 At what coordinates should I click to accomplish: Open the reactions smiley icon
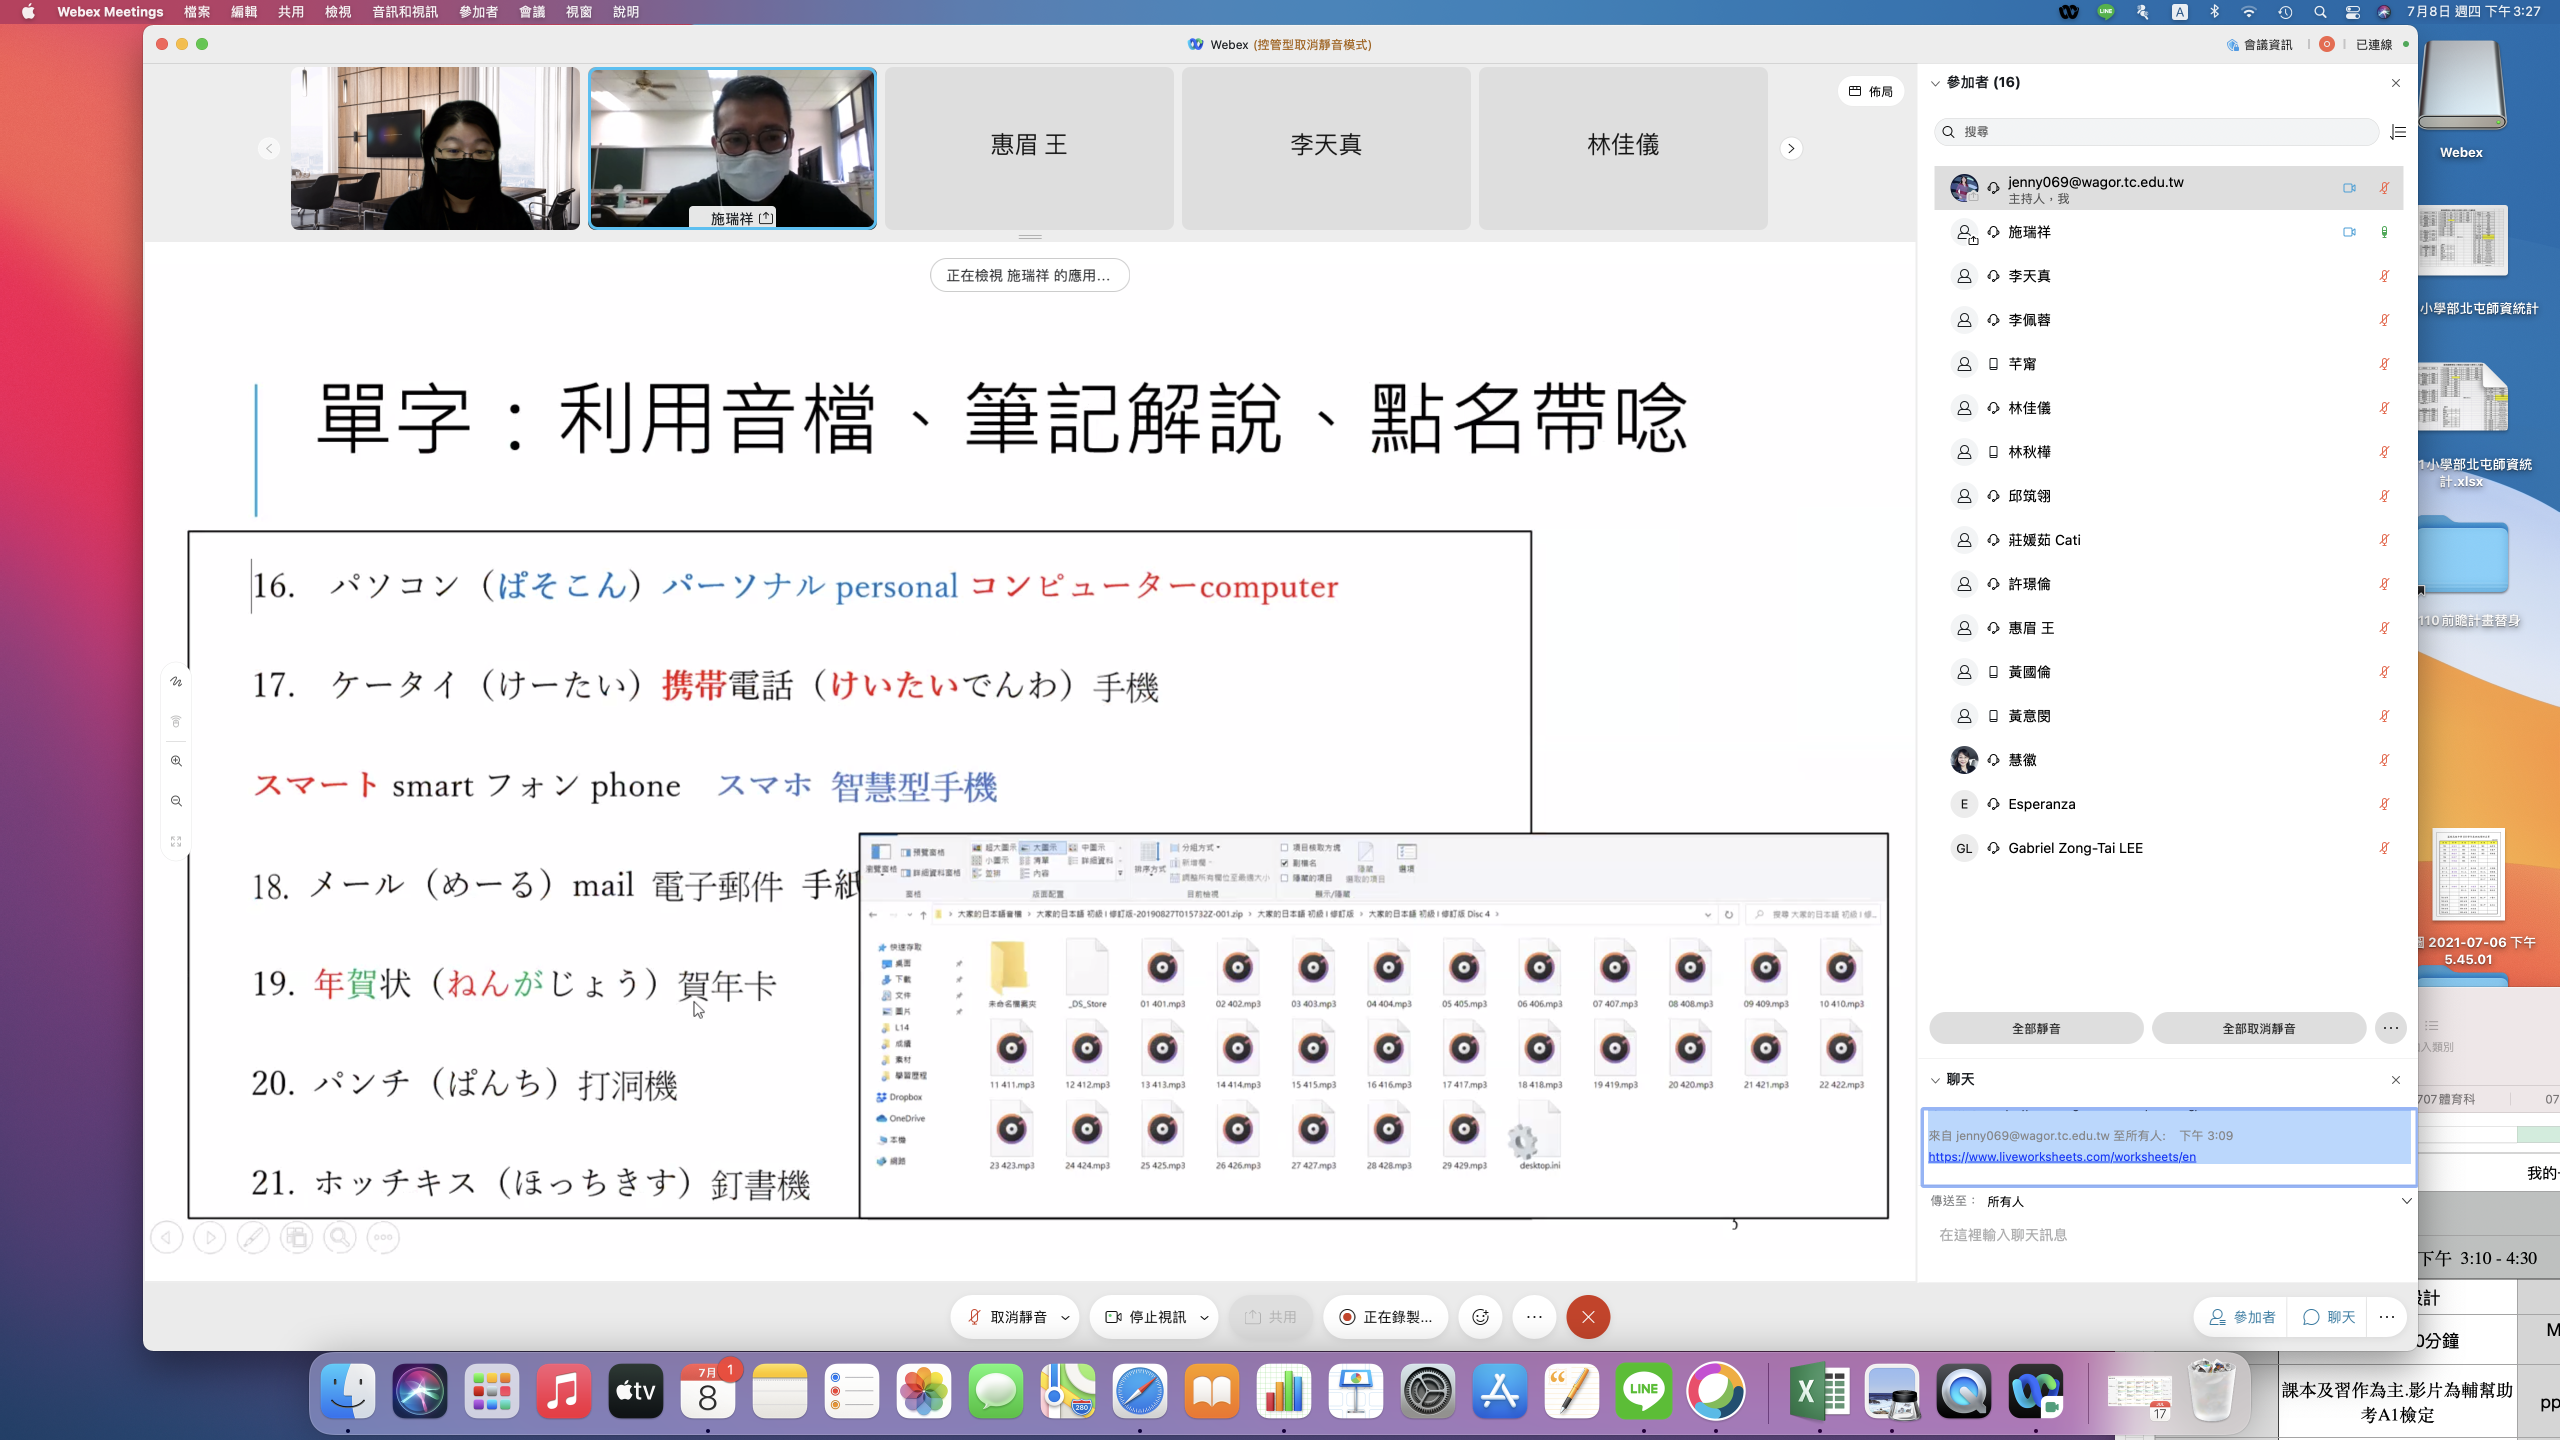(x=1480, y=1317)
